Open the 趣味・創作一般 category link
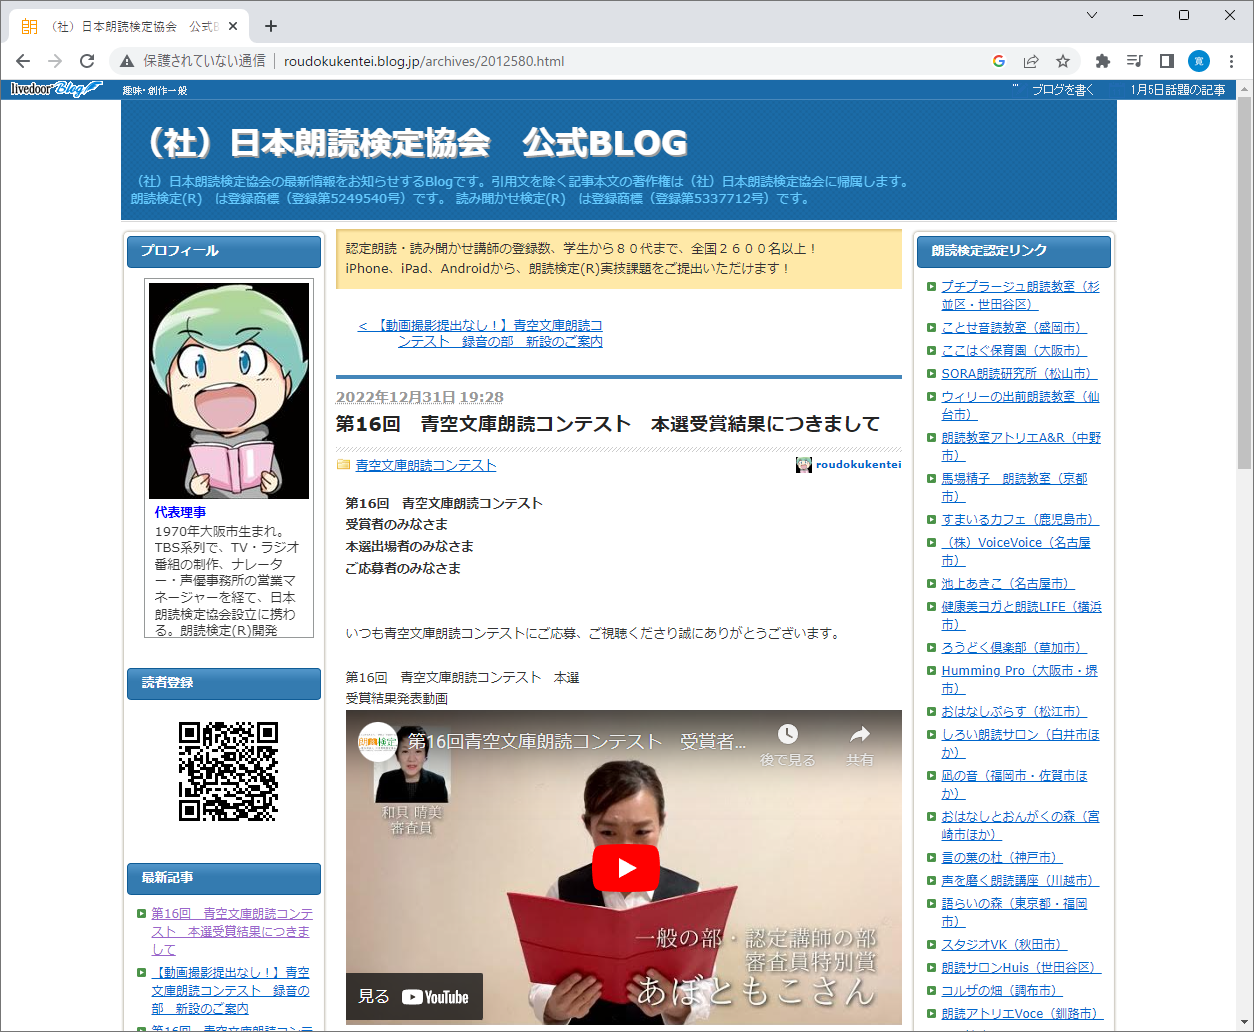 pyautogui.click(x=155, y=91)
